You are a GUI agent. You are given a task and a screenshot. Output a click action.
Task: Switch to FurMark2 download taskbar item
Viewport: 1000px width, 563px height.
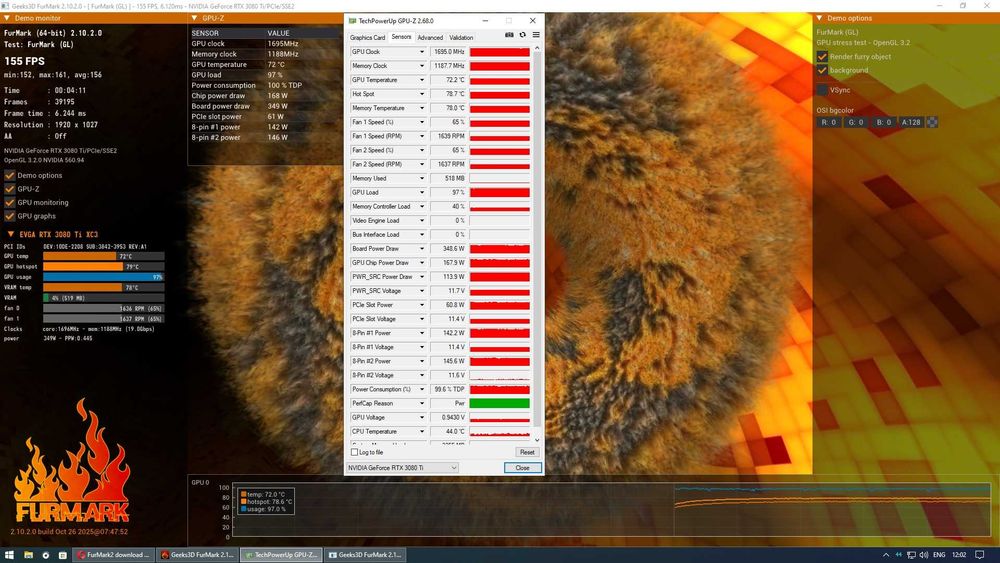coord(113,555)
